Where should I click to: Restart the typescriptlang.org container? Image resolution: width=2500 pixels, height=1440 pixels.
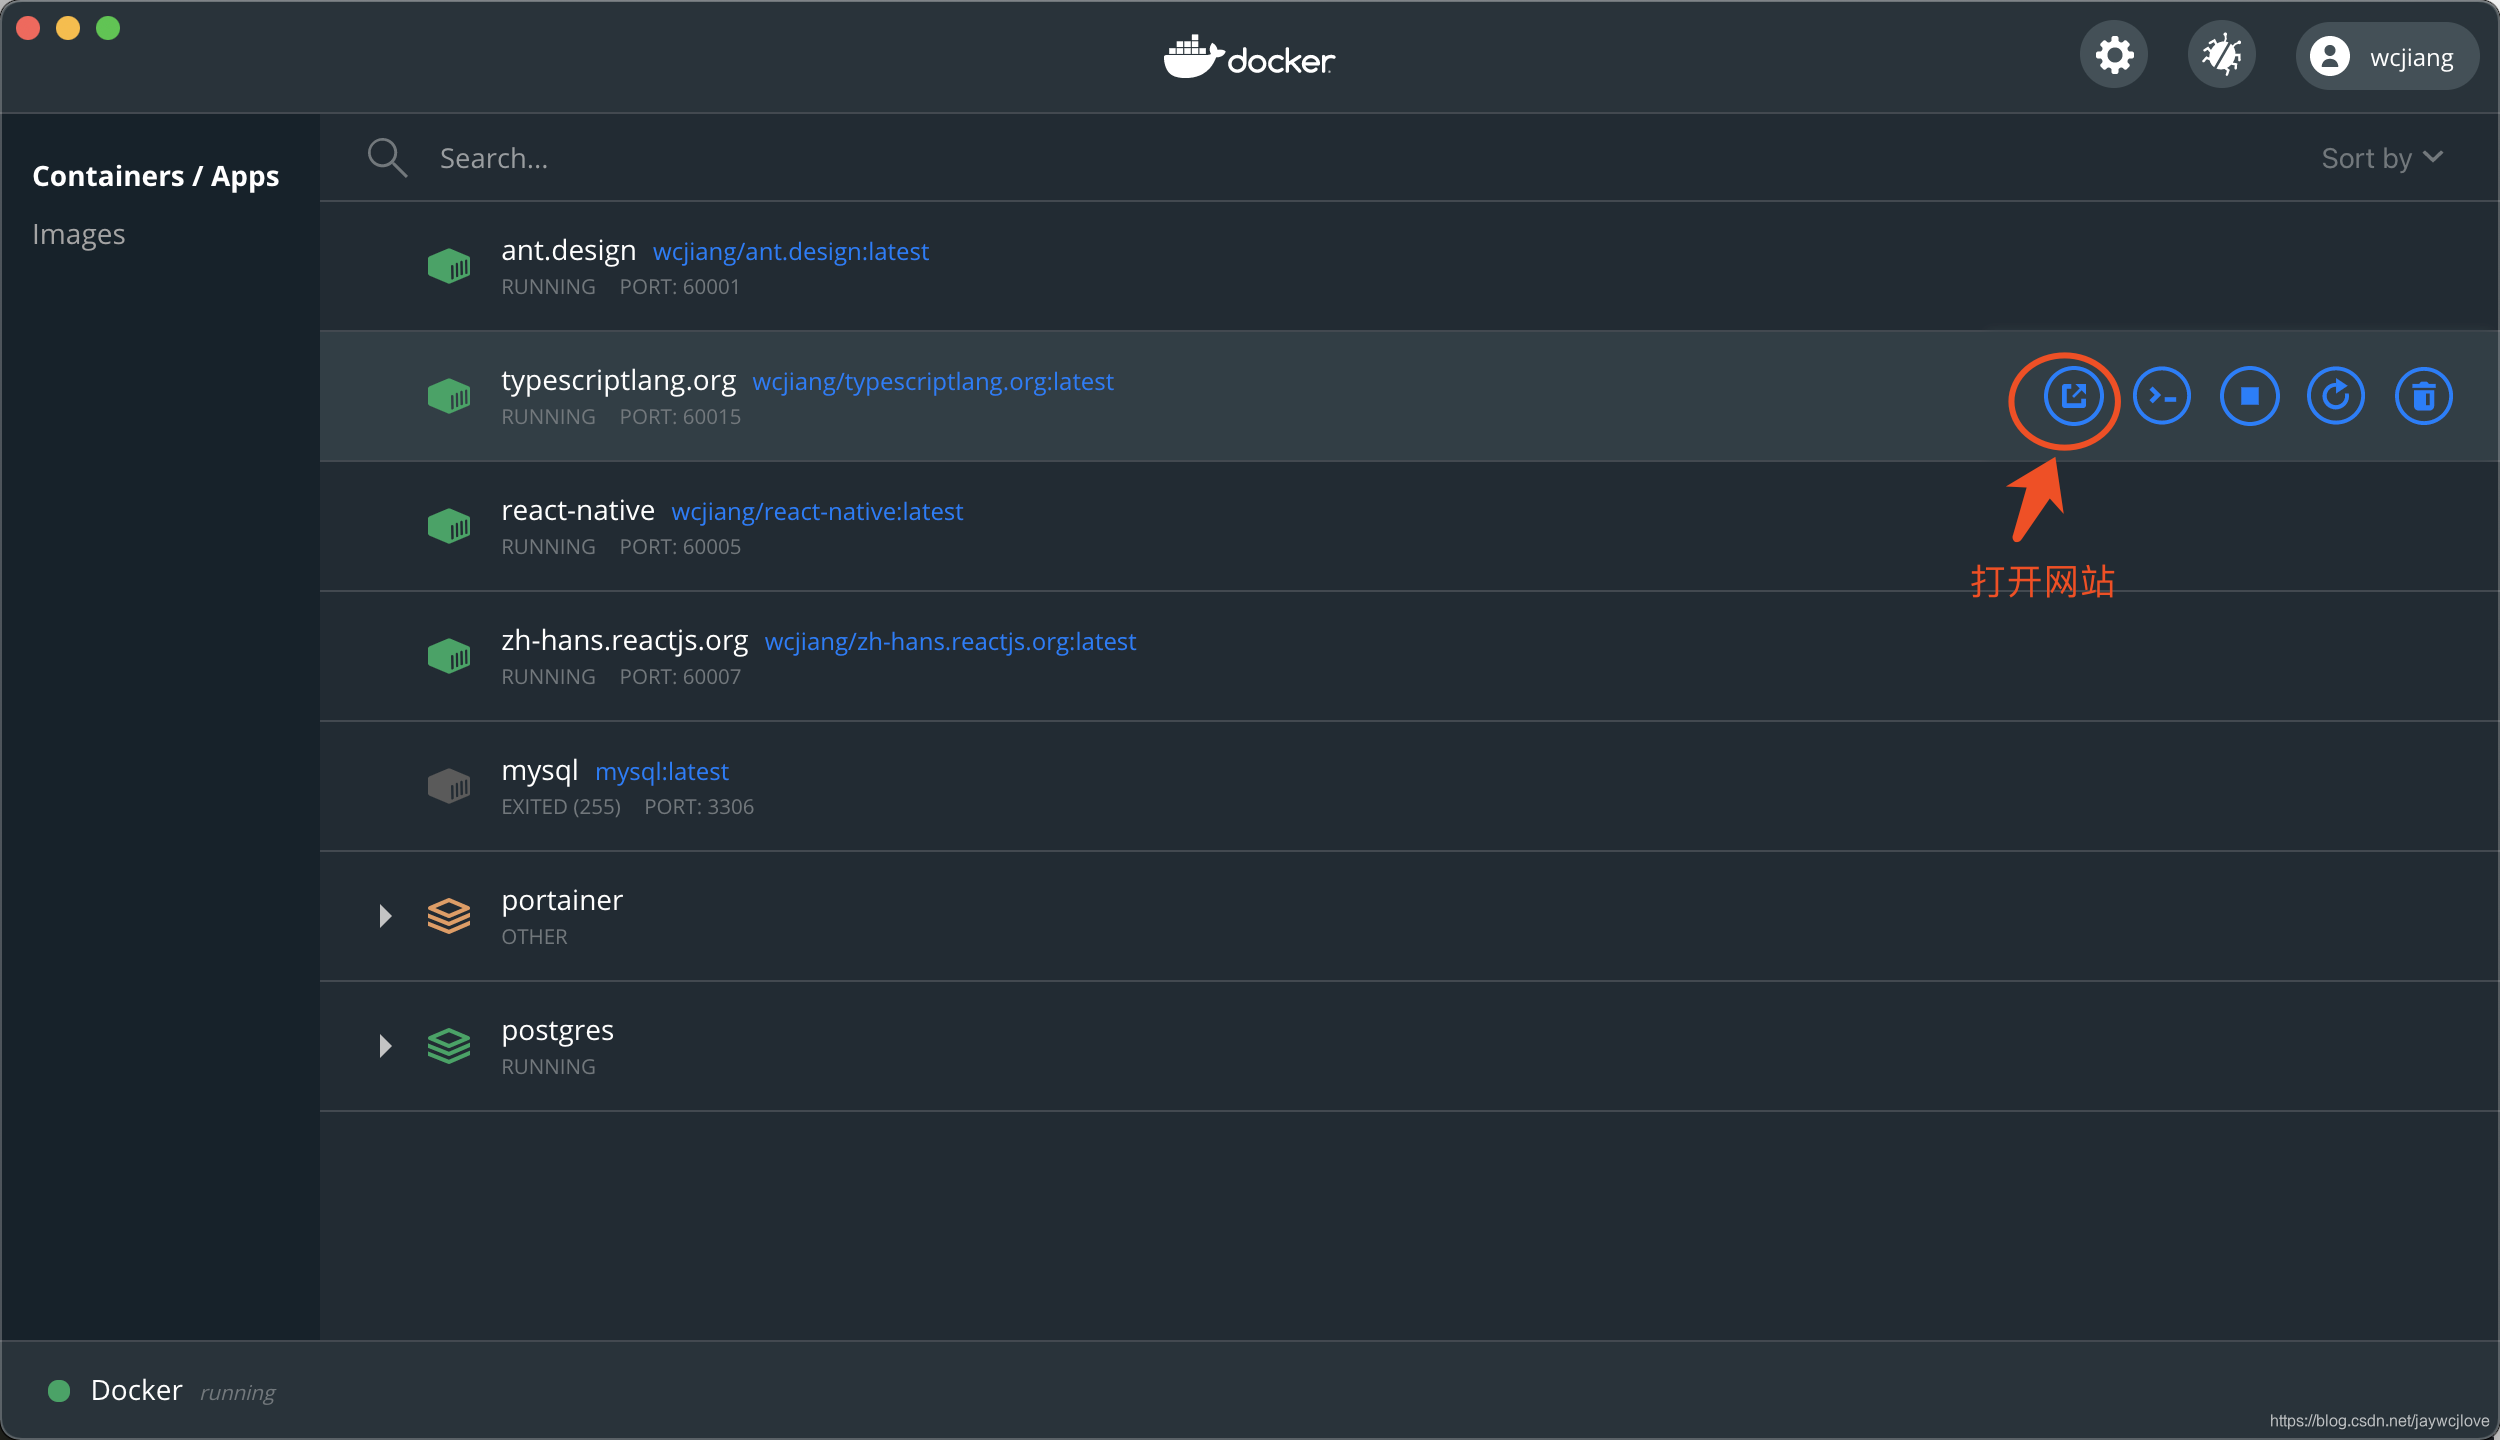[x=2336, y=396]
